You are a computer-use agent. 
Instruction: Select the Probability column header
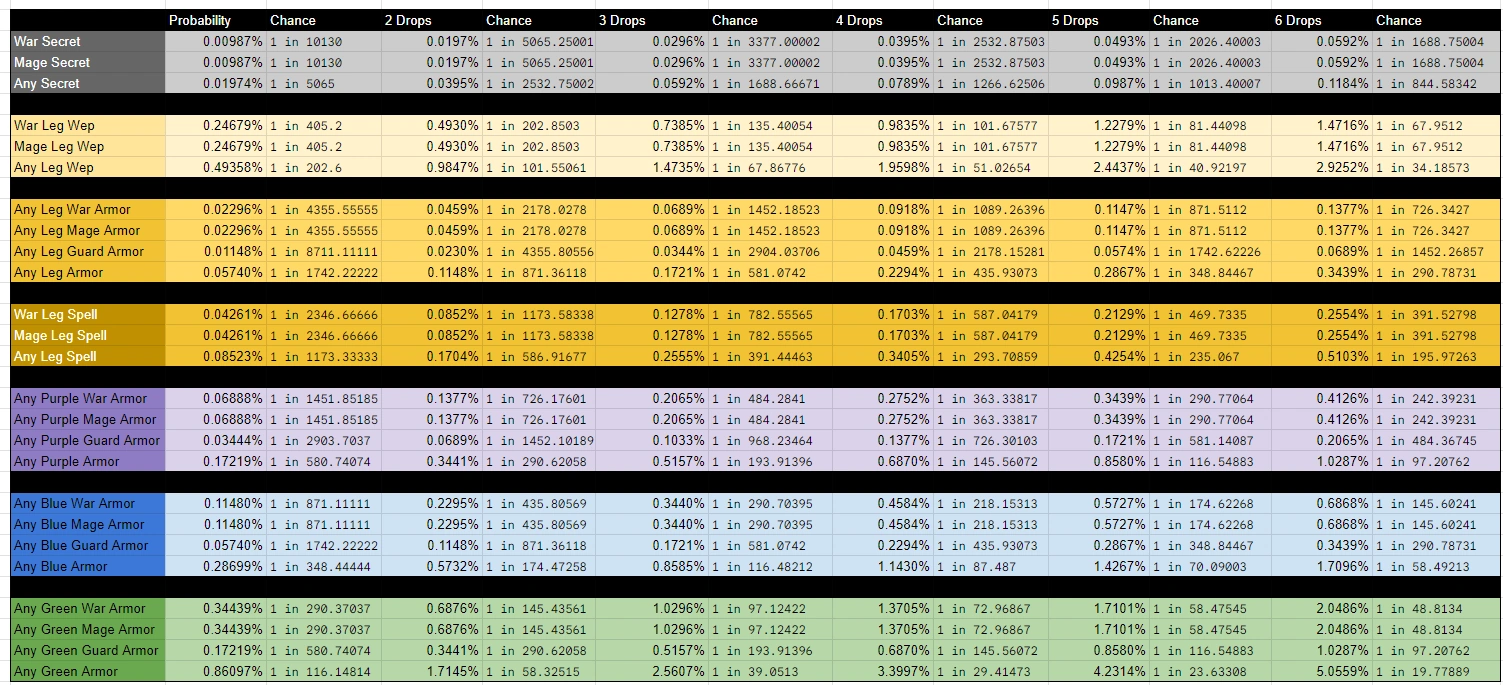coord(200,20)
